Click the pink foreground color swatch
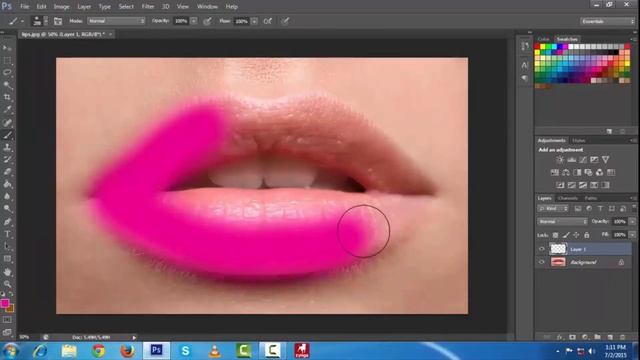 tap(4, 302)
